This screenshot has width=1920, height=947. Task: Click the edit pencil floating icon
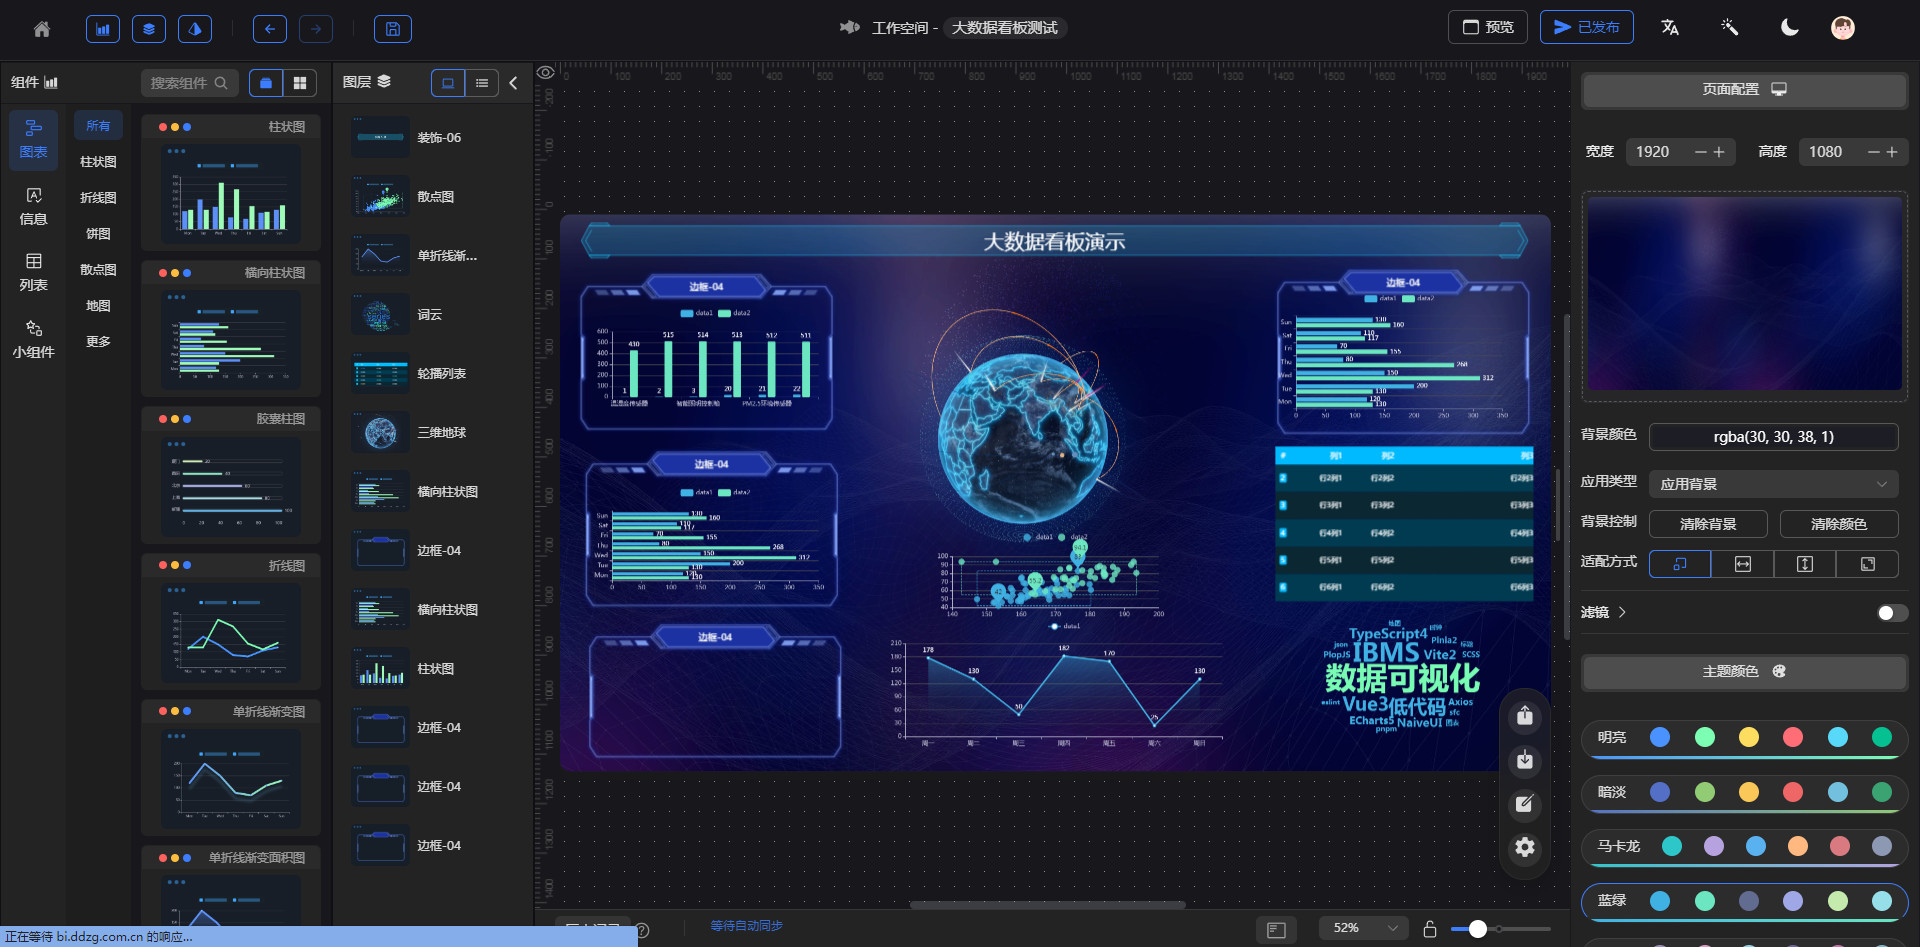pos(1524,804)
